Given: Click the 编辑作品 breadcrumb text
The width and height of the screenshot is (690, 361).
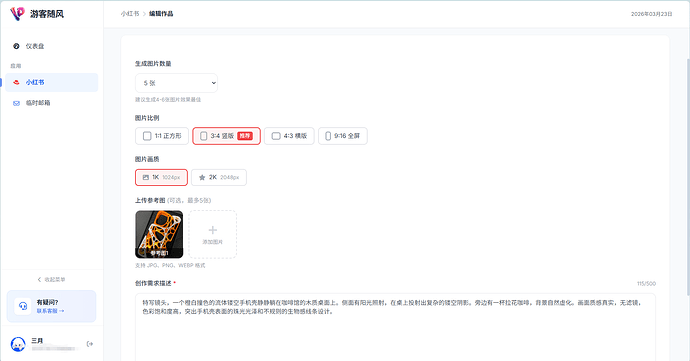Looking at the screenshot, I should pyautogui.click(x=161, y=14).
